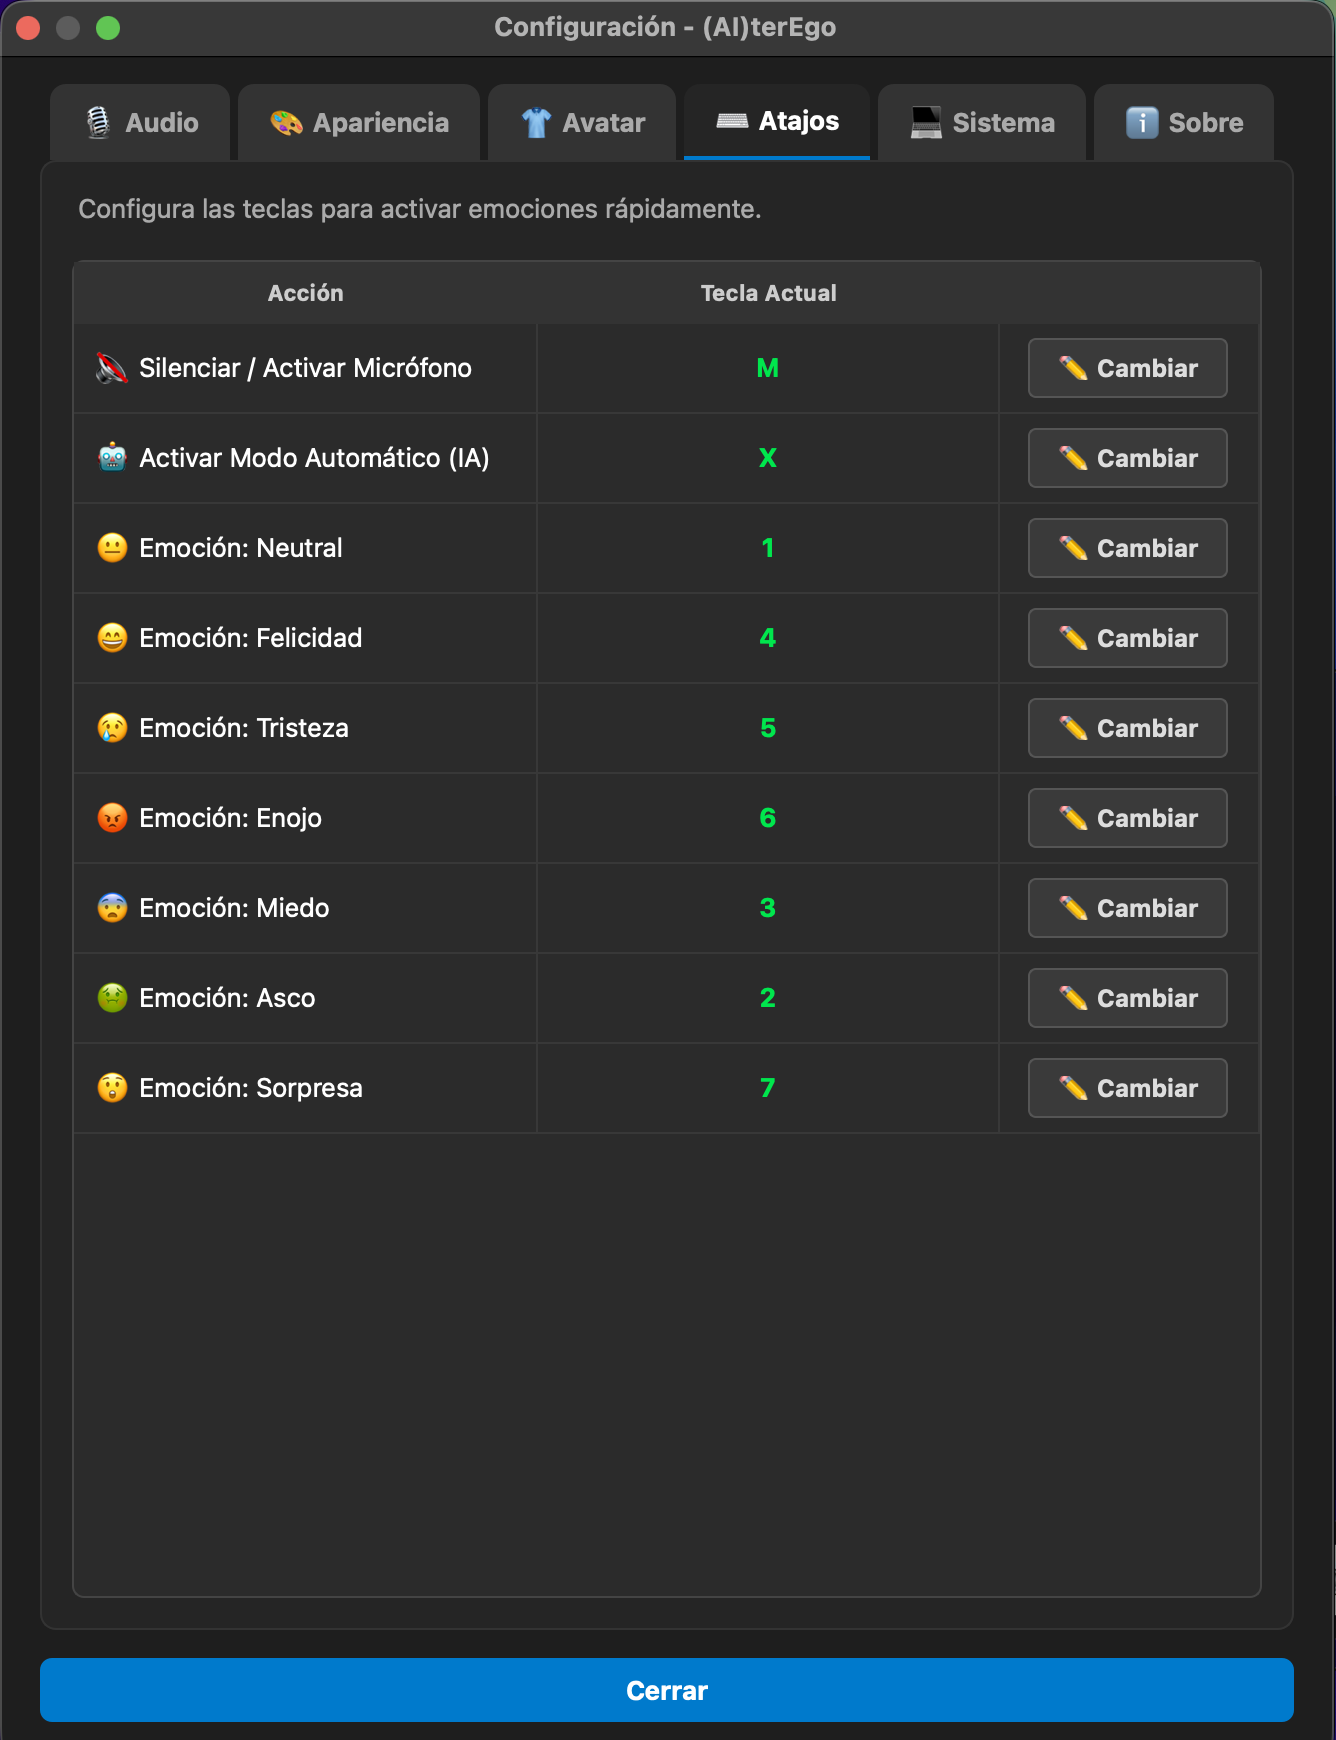This screenshot has height=1740, width=1336.
Task: Click the Tecla Actual column header
Action: pyautogui.click(x=767, y=293)
